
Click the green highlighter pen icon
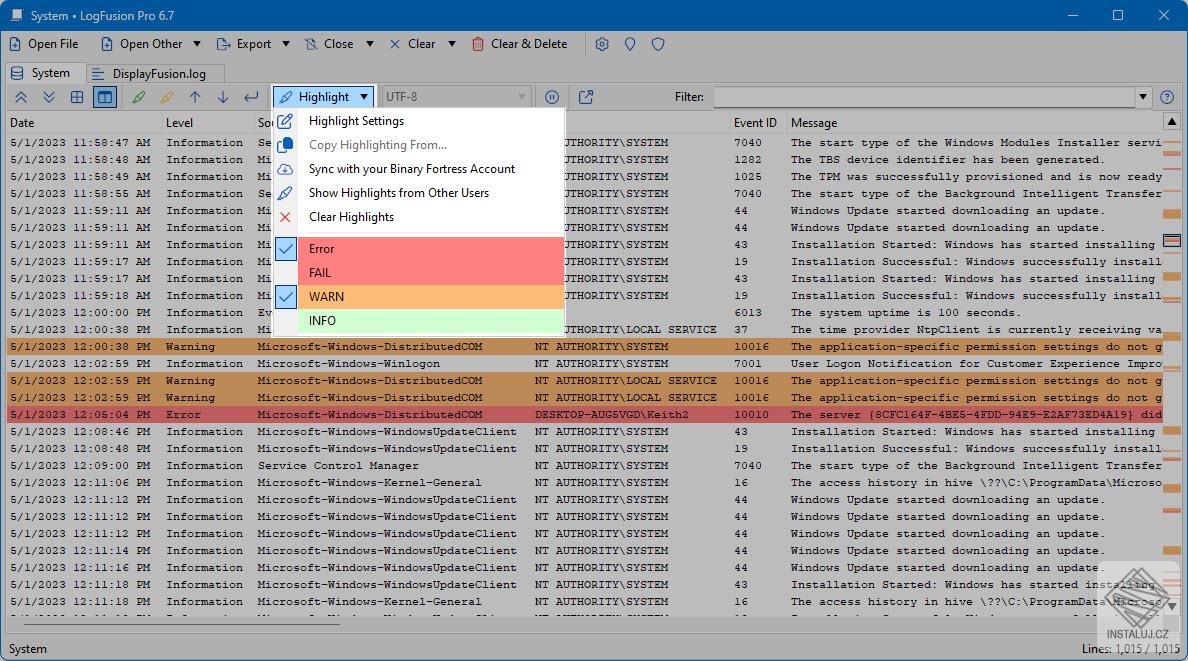[139, 97]
